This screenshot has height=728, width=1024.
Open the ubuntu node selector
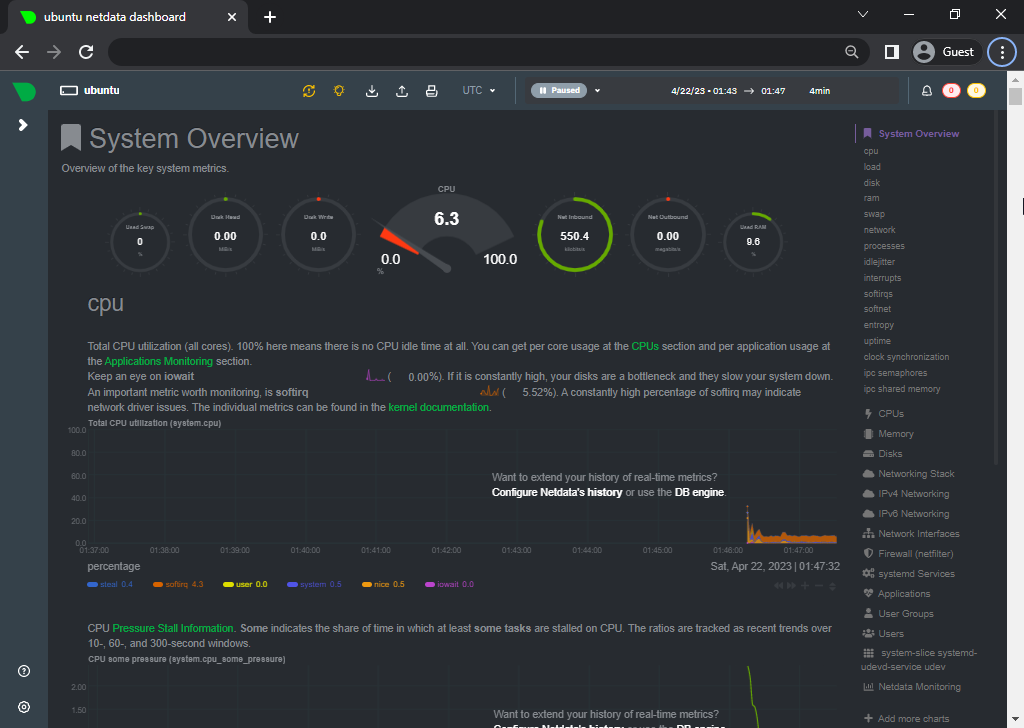coord(90,91)
